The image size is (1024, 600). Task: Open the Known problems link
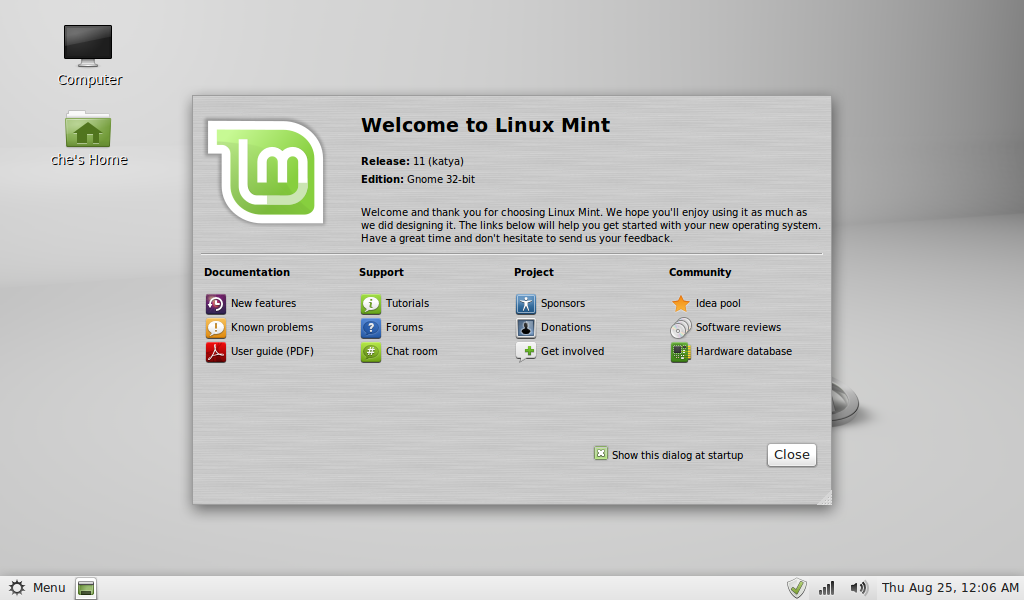pos(272,327)
